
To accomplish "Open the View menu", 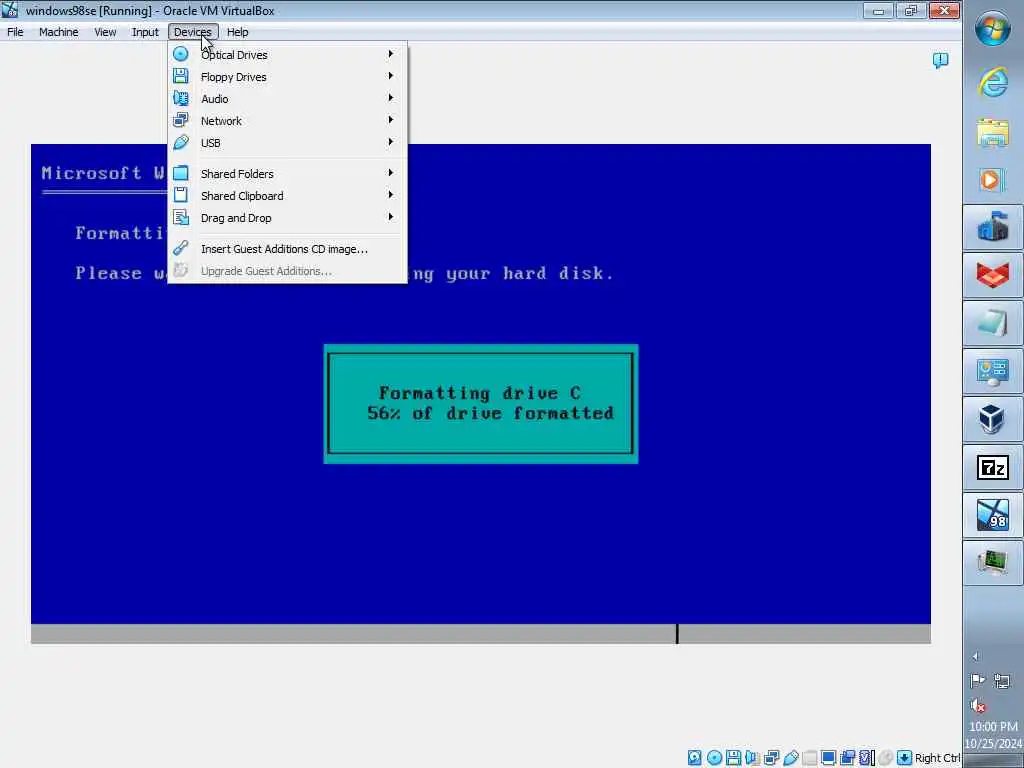I will 104,32.
